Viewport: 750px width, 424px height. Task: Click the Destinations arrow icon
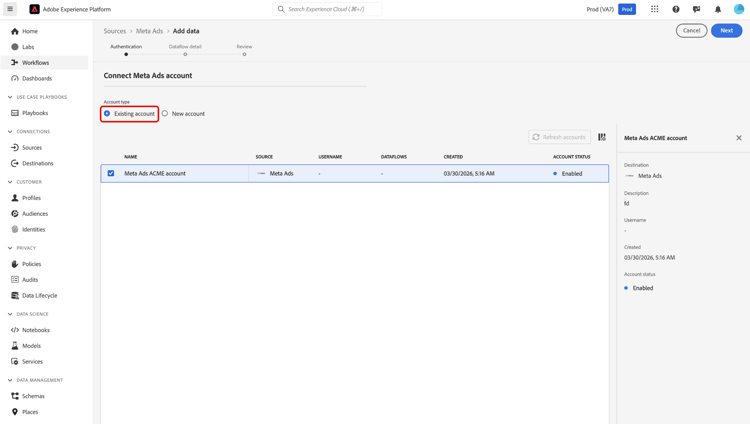15,163
